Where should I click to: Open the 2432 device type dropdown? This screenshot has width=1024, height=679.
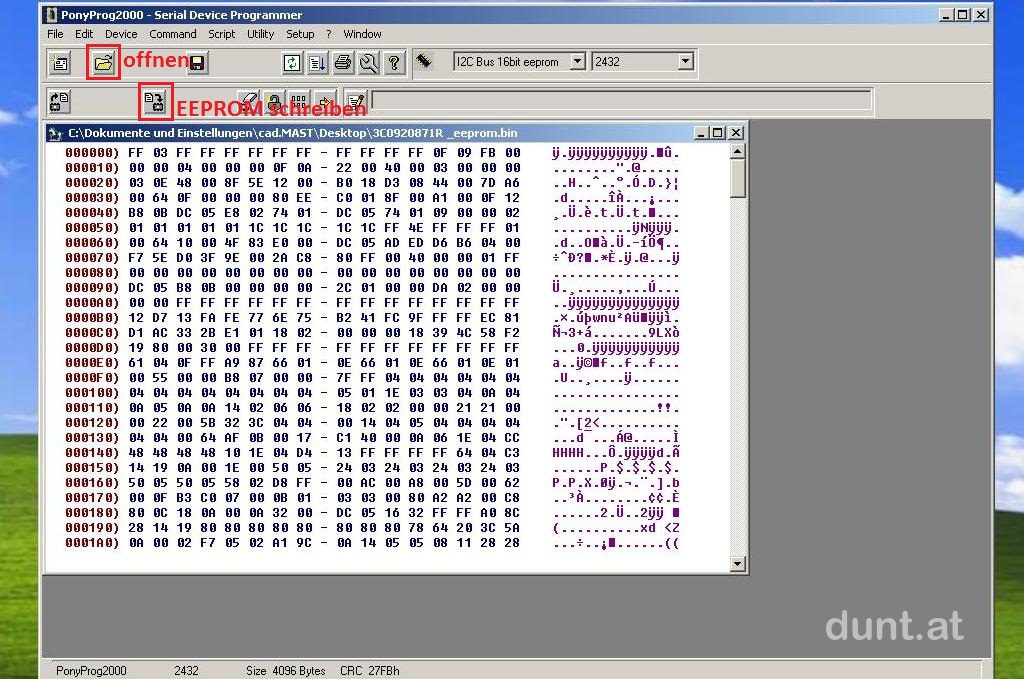pyautogui.click(x=685, y=62)
